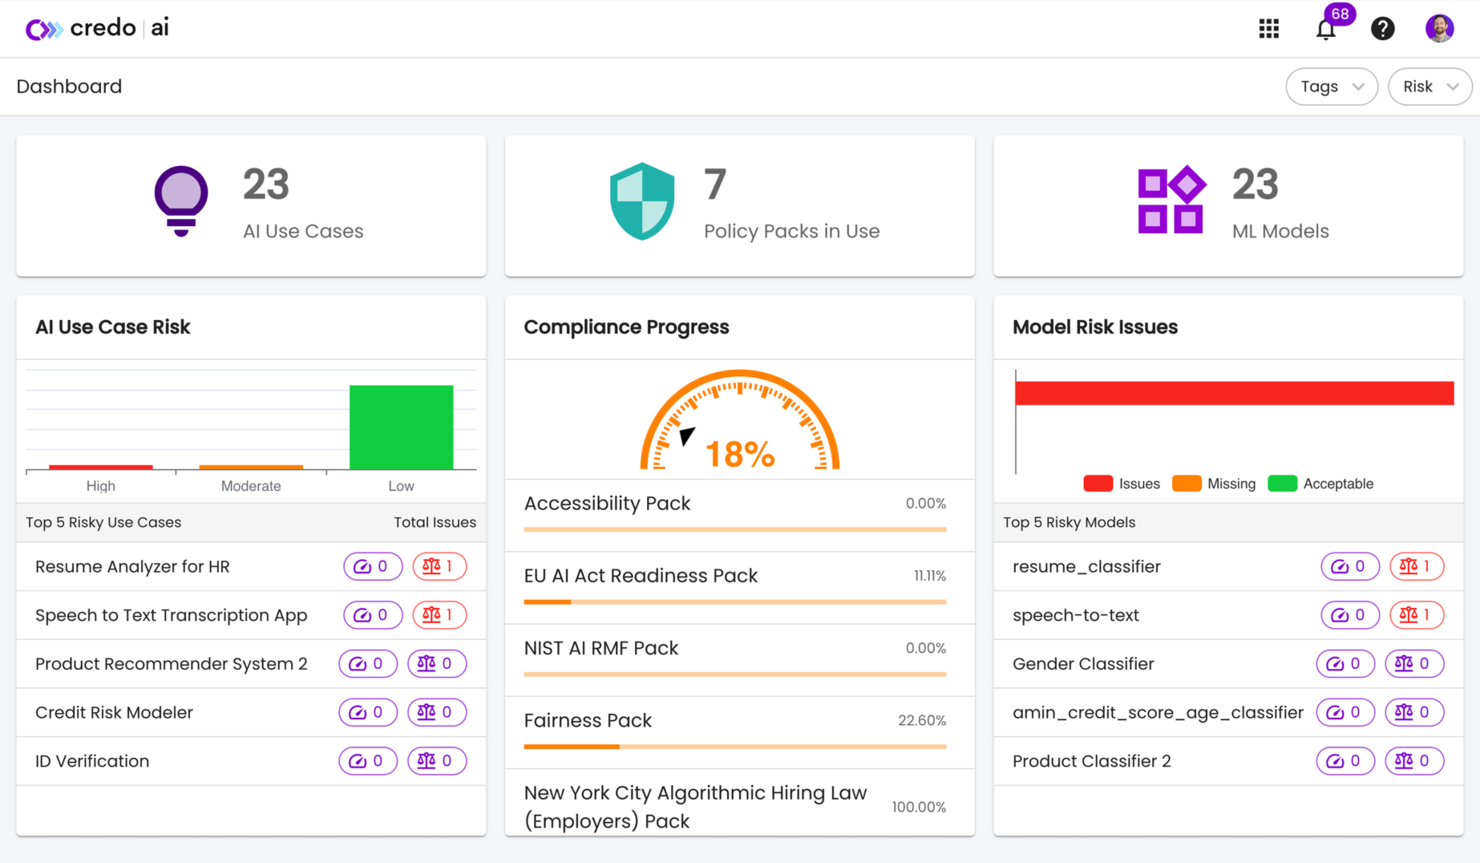The height and width of the screenshot is (863, 1480).
Task: Click scales badge for Product Recommender System 2
Action: [x=437, y=664]
